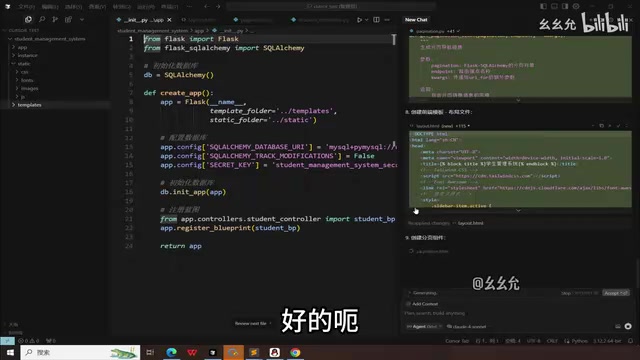Close the __init__.py editor tab

tap(169, 20)
